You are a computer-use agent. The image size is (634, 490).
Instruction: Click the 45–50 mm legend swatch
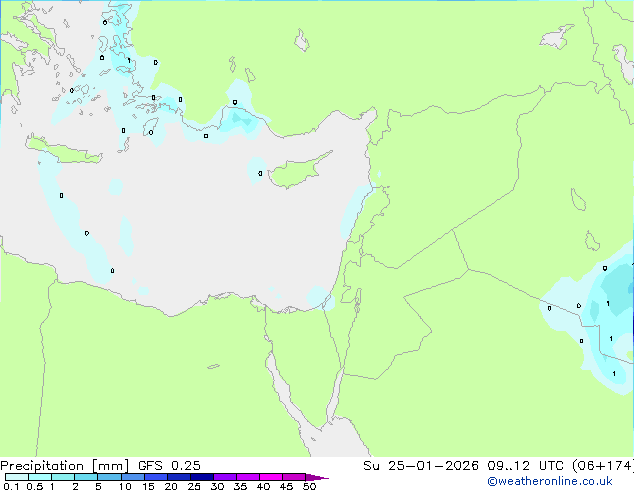[x=294, y=477]
